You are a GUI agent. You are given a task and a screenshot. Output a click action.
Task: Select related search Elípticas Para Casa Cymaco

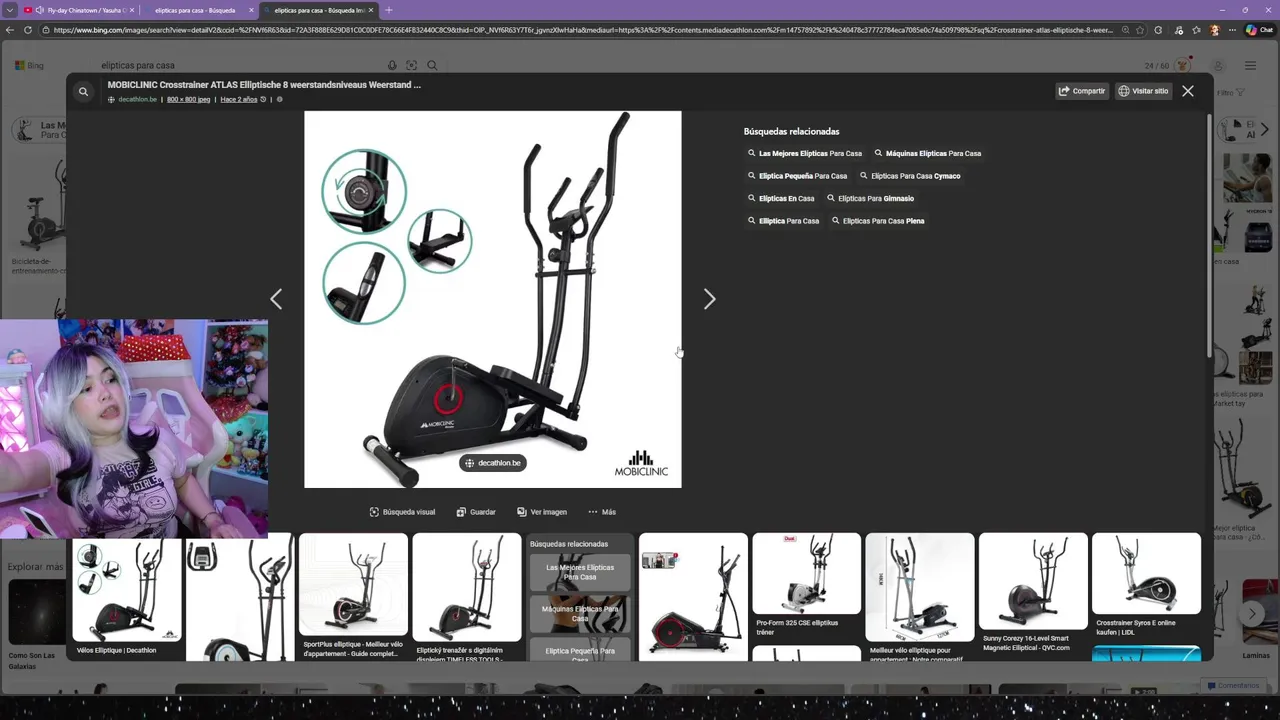tap(910, 176)
